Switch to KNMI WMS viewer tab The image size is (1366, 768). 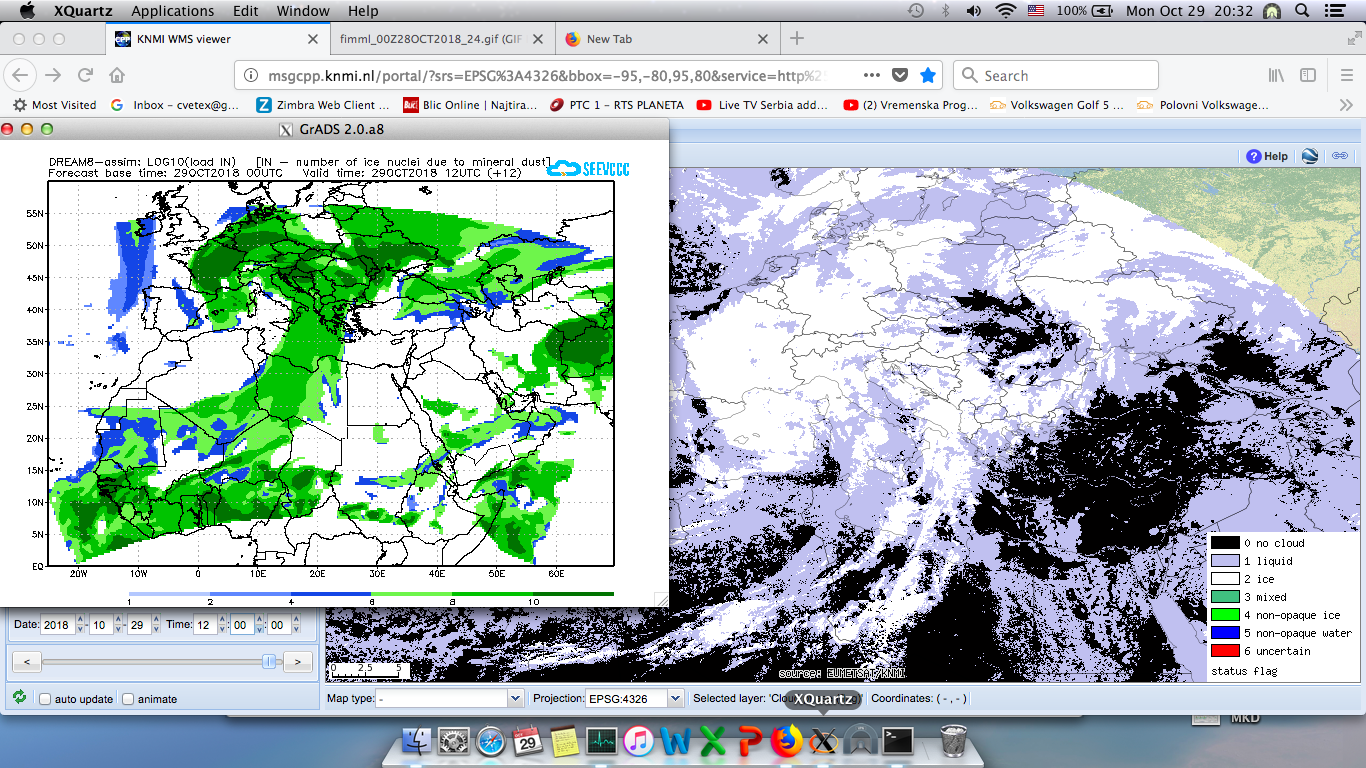click(217, 39)
